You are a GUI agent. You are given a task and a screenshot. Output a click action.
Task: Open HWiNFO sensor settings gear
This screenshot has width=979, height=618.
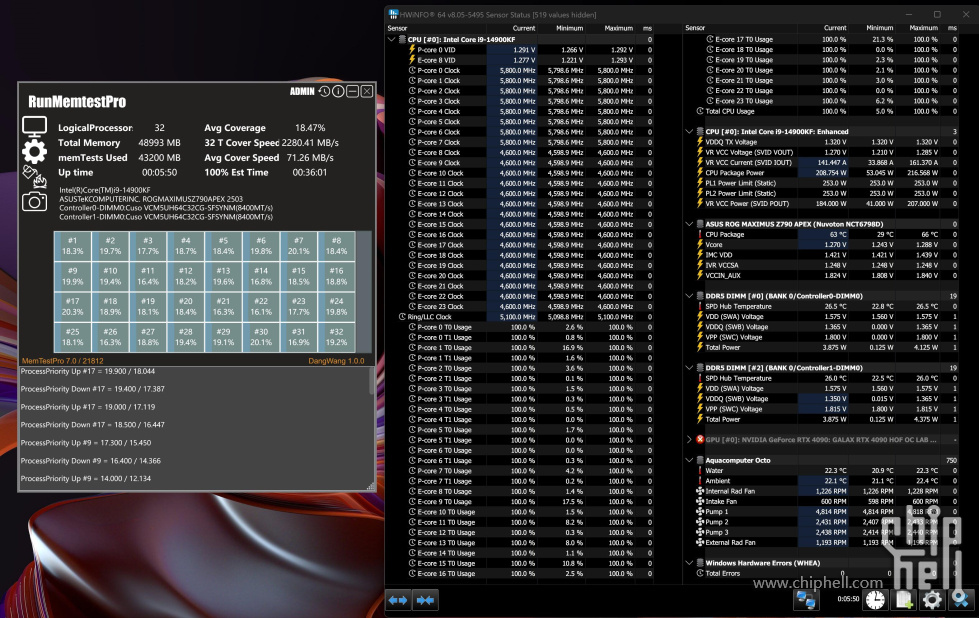[932, 600]
